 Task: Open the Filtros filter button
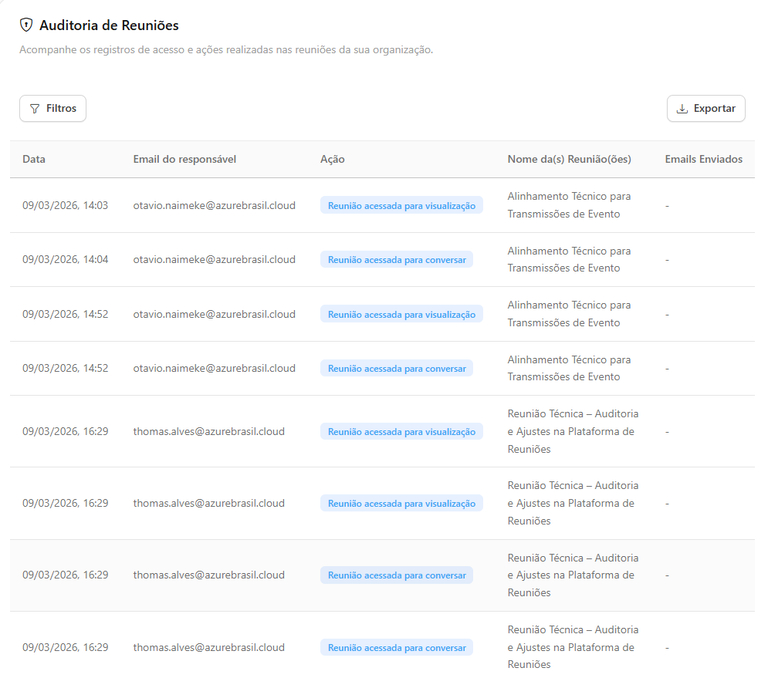tap(53, 108)
